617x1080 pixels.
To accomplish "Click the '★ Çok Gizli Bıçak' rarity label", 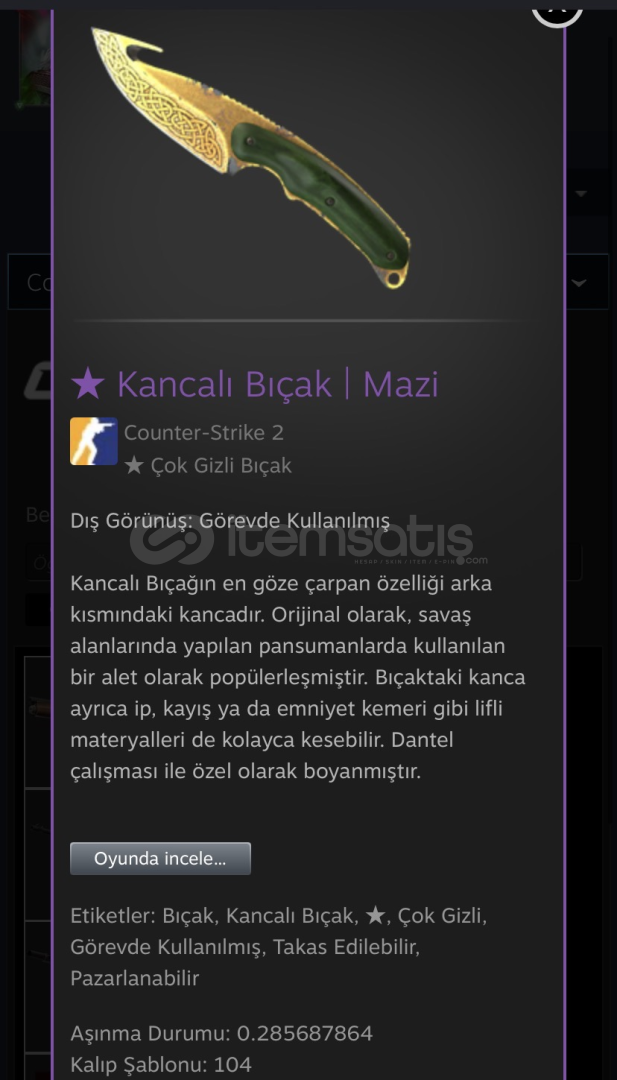I will point(208,466).
